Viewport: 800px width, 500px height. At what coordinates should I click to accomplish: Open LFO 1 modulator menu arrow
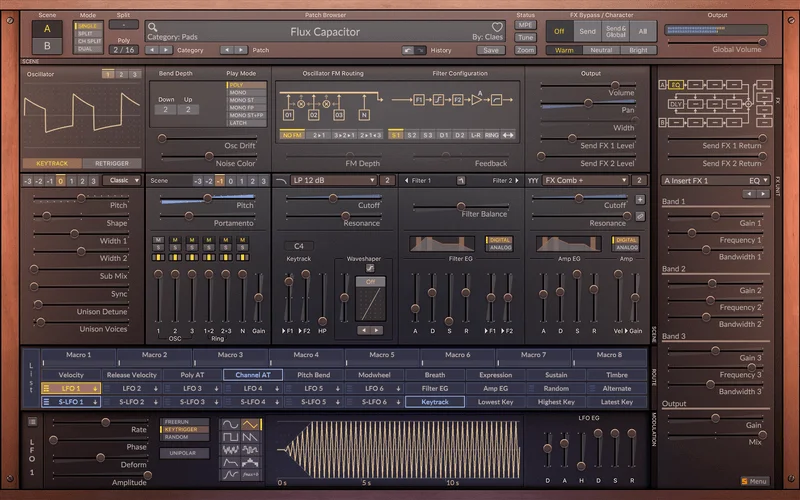coord(95,389)
